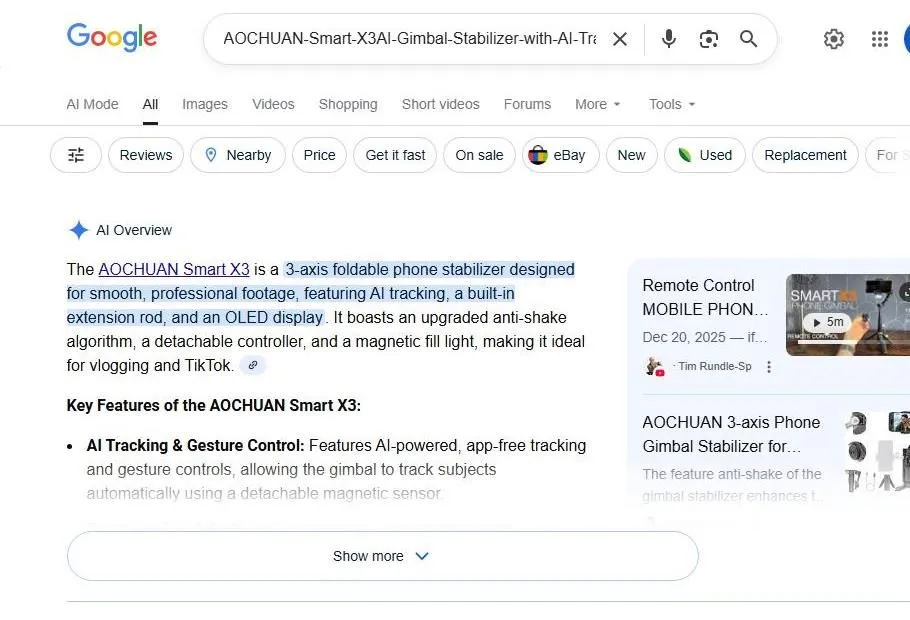Click the AI Overview label text

134,230
